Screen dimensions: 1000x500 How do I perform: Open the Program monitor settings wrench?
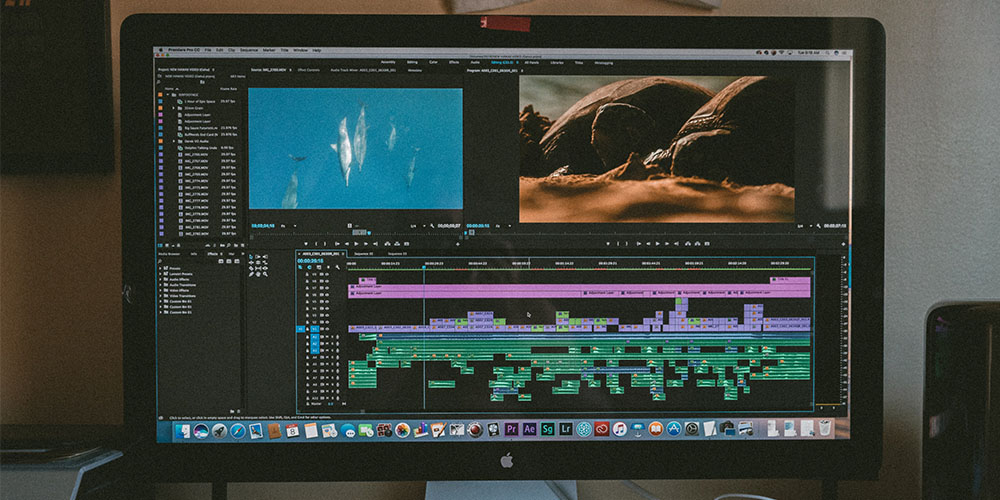[x=819, y=226]
